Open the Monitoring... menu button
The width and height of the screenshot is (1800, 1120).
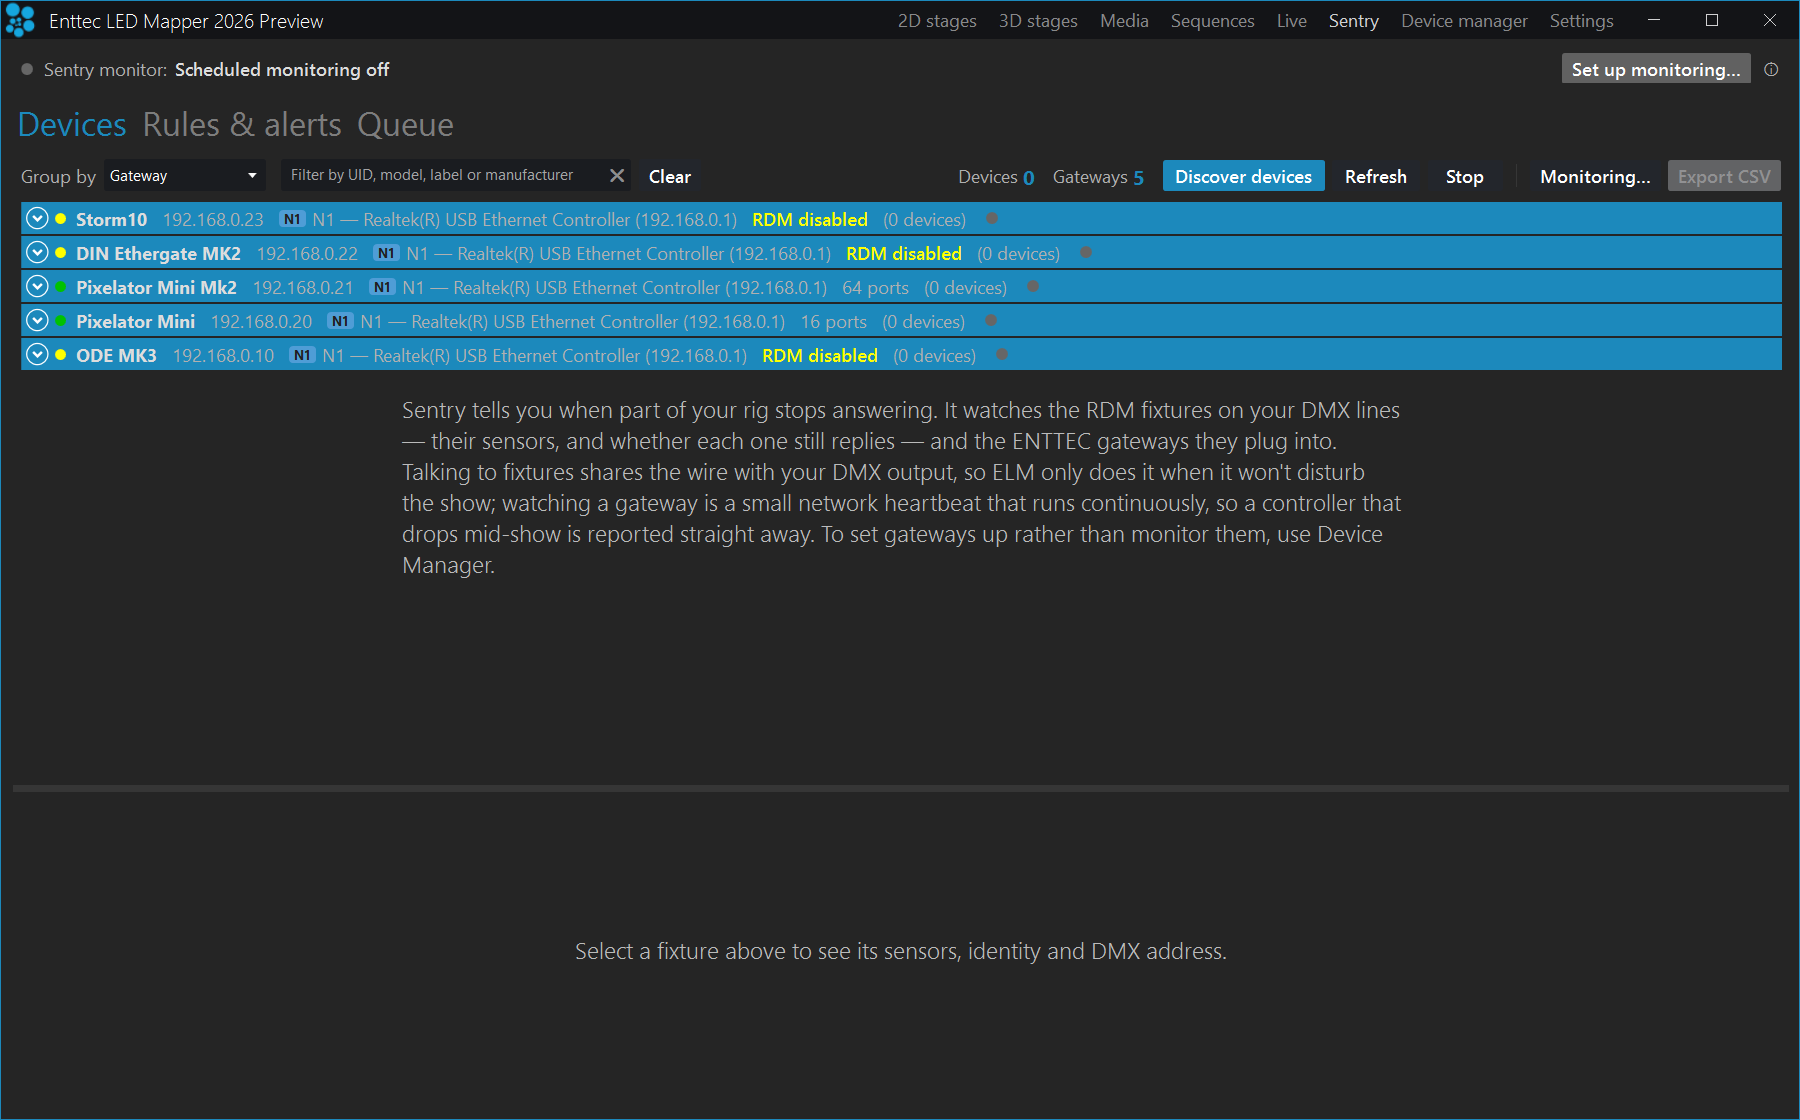tap(1595, 176)
